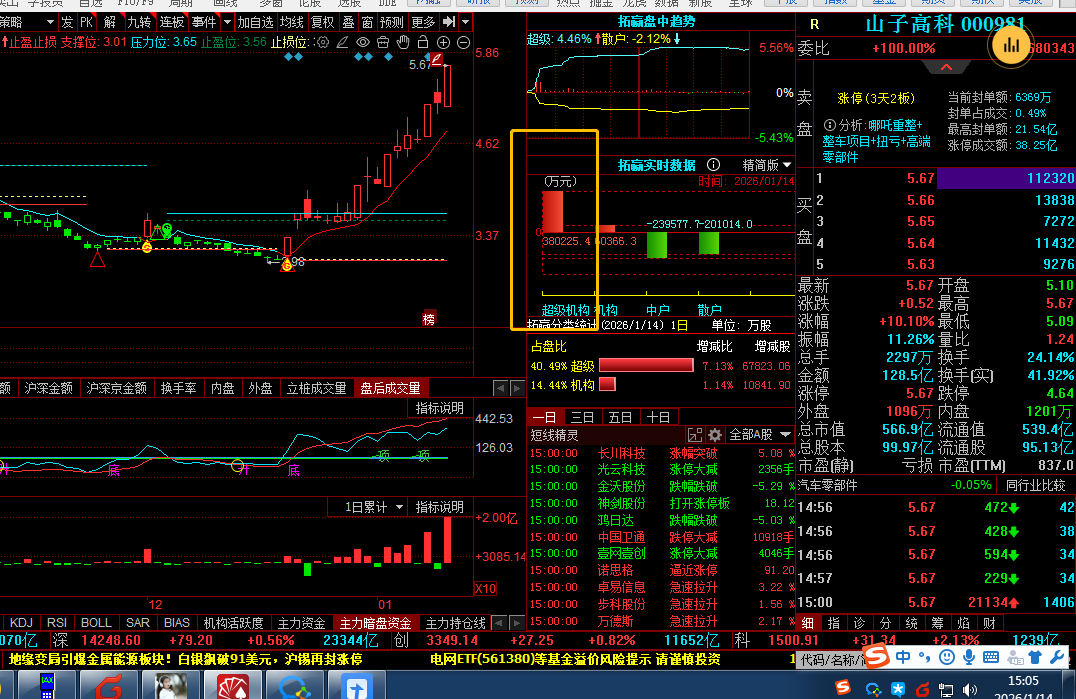The image size is (1076, 699).
Task: Select the pen drawing tool
Action: click(342, 43)
